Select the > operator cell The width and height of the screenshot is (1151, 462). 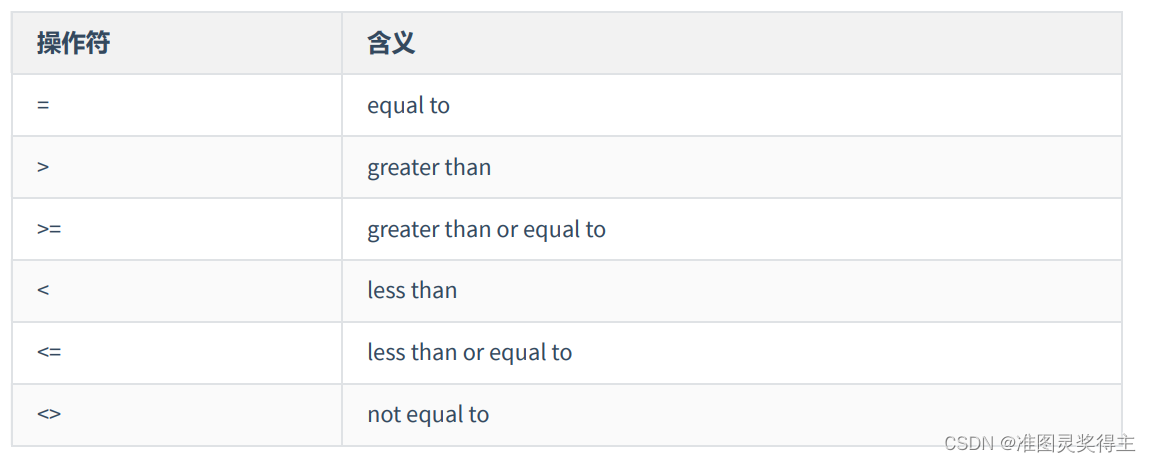[x=177, y=167]
